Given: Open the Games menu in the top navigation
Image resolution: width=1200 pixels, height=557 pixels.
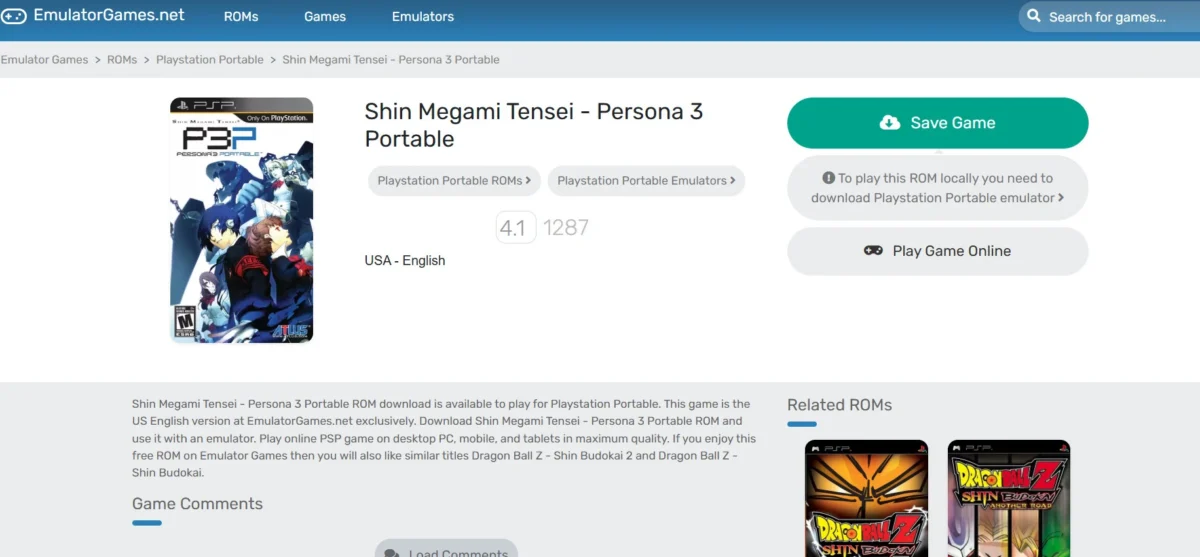Looking at the screenshot, I should pos(325,17).
